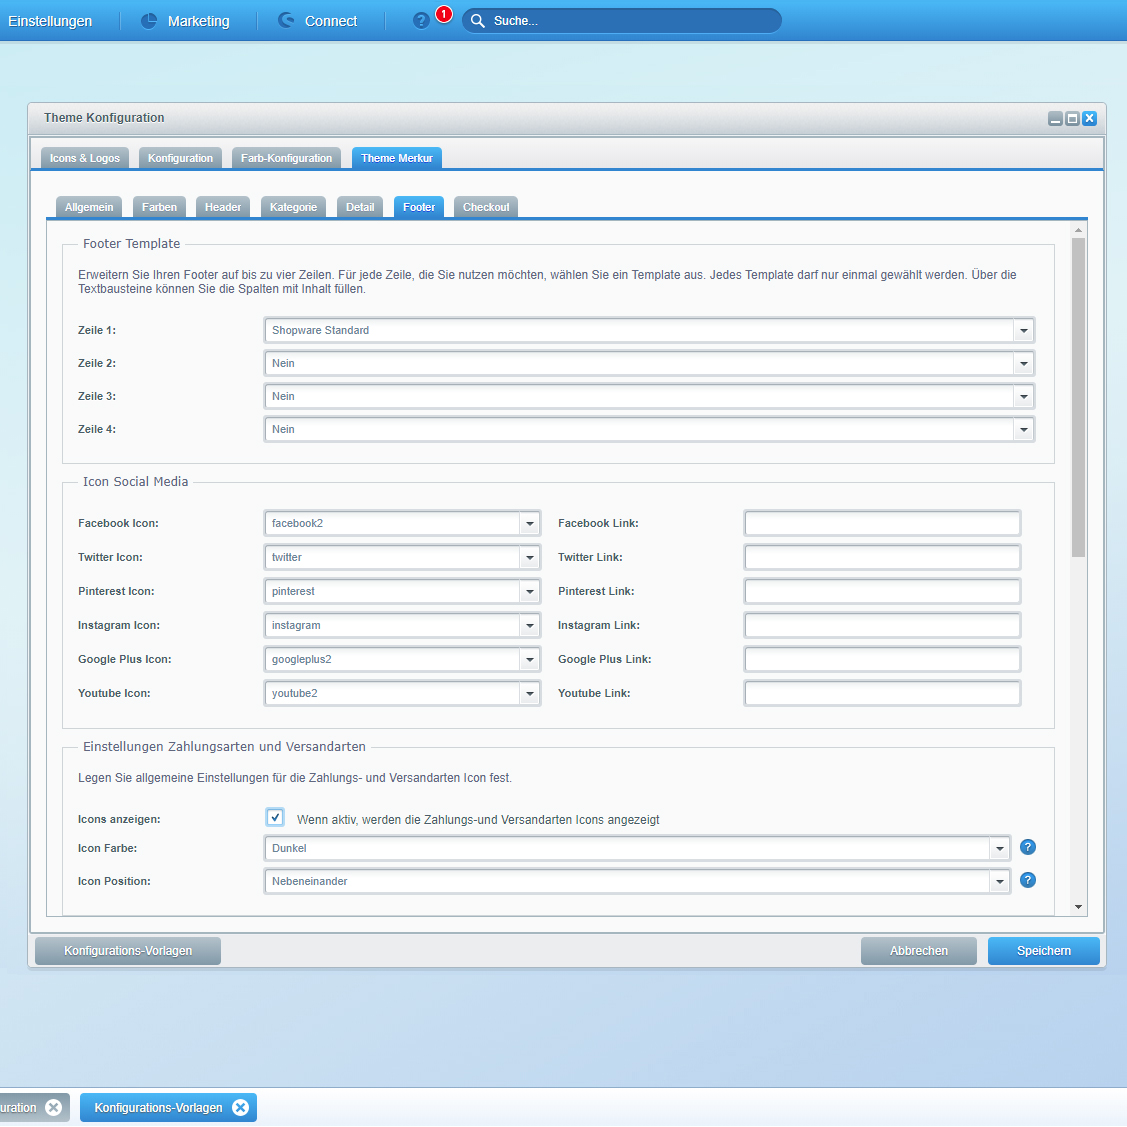
Task: Close the Konfigurations-Vorlagen taskbar item
Action: [x=240, y=1107]
